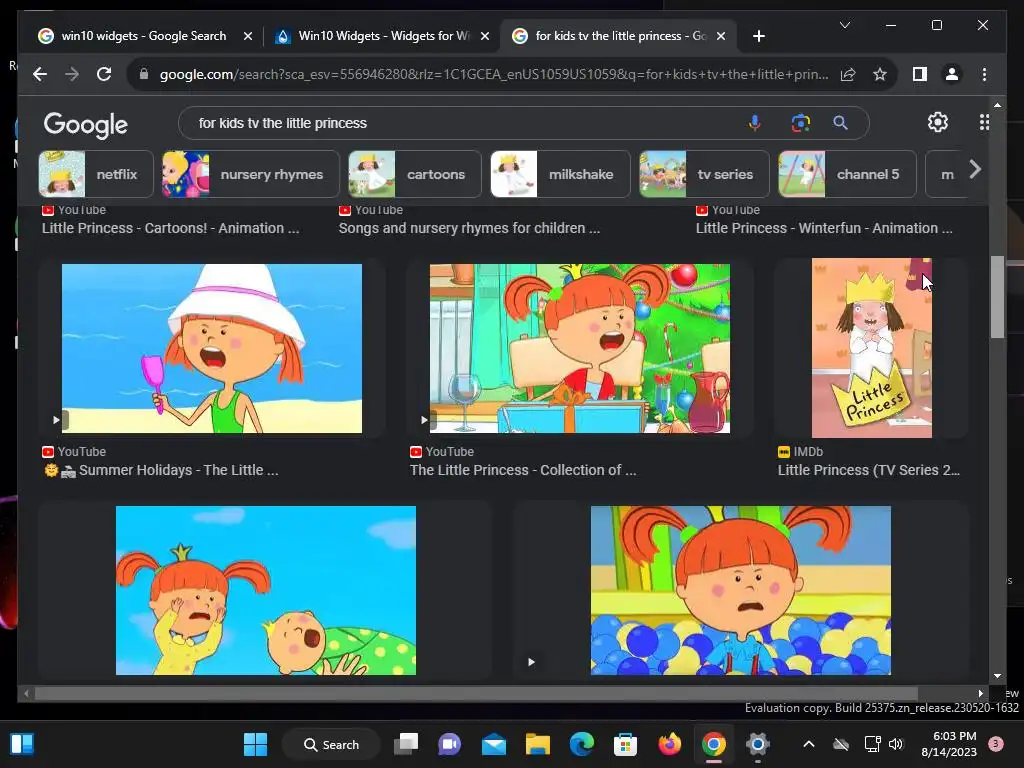The height and width of the screenshot is (768, 1024).
Task: Open the taskbar Search box
Action: coord(331,744)
